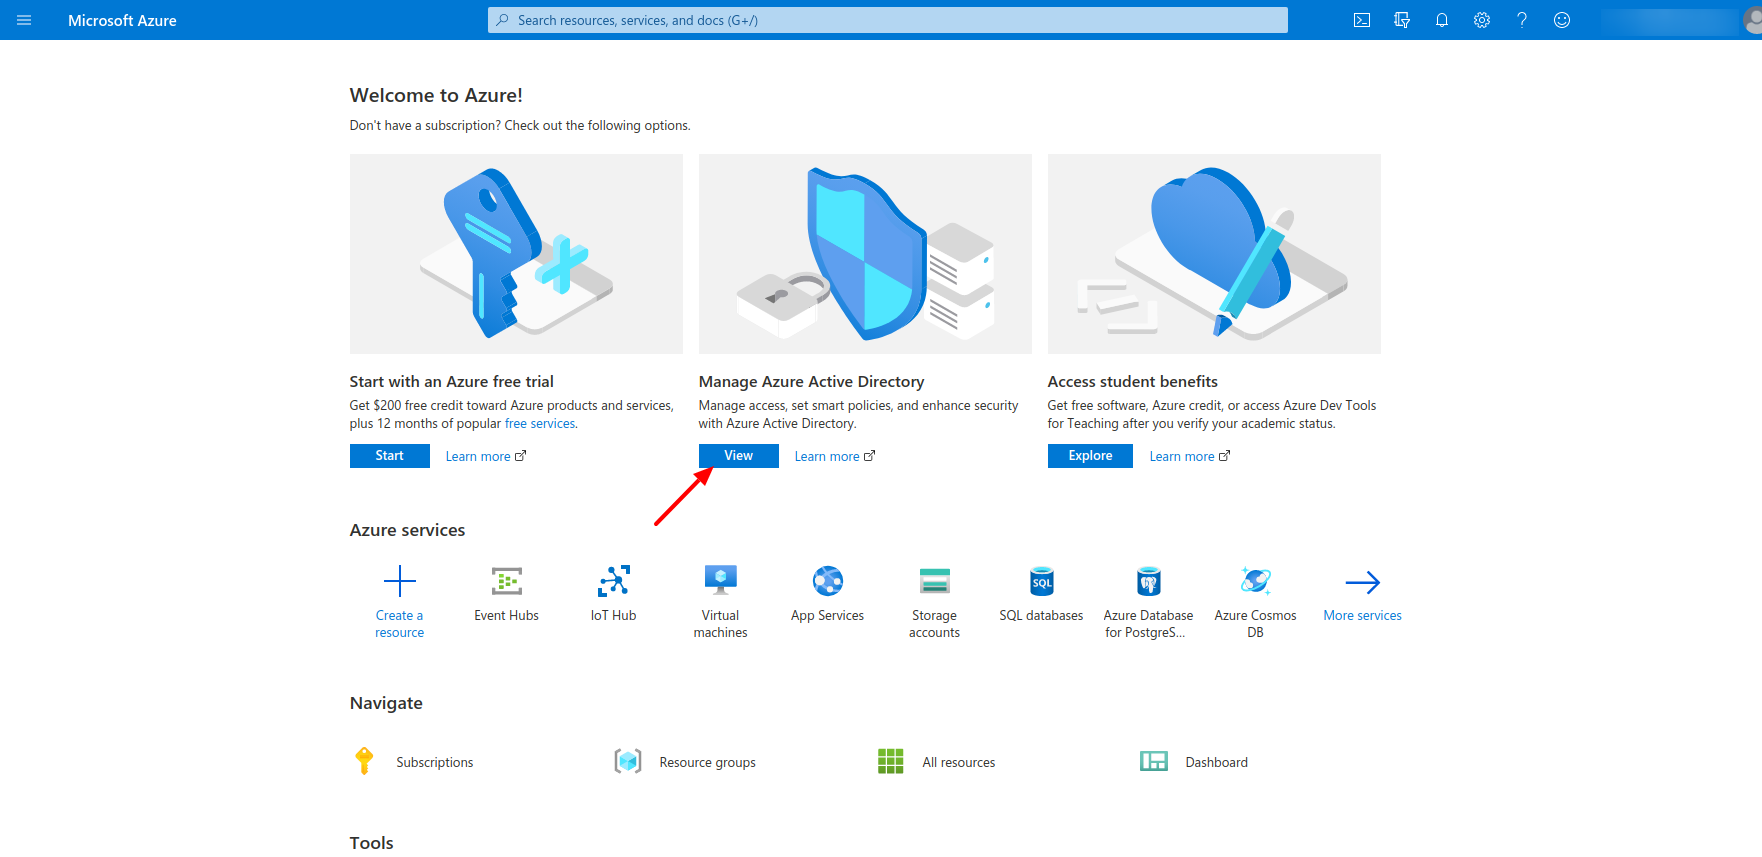The image size is (1762, 857).
Task: Open Azure Cosmos DB service
Action: 1255,601
